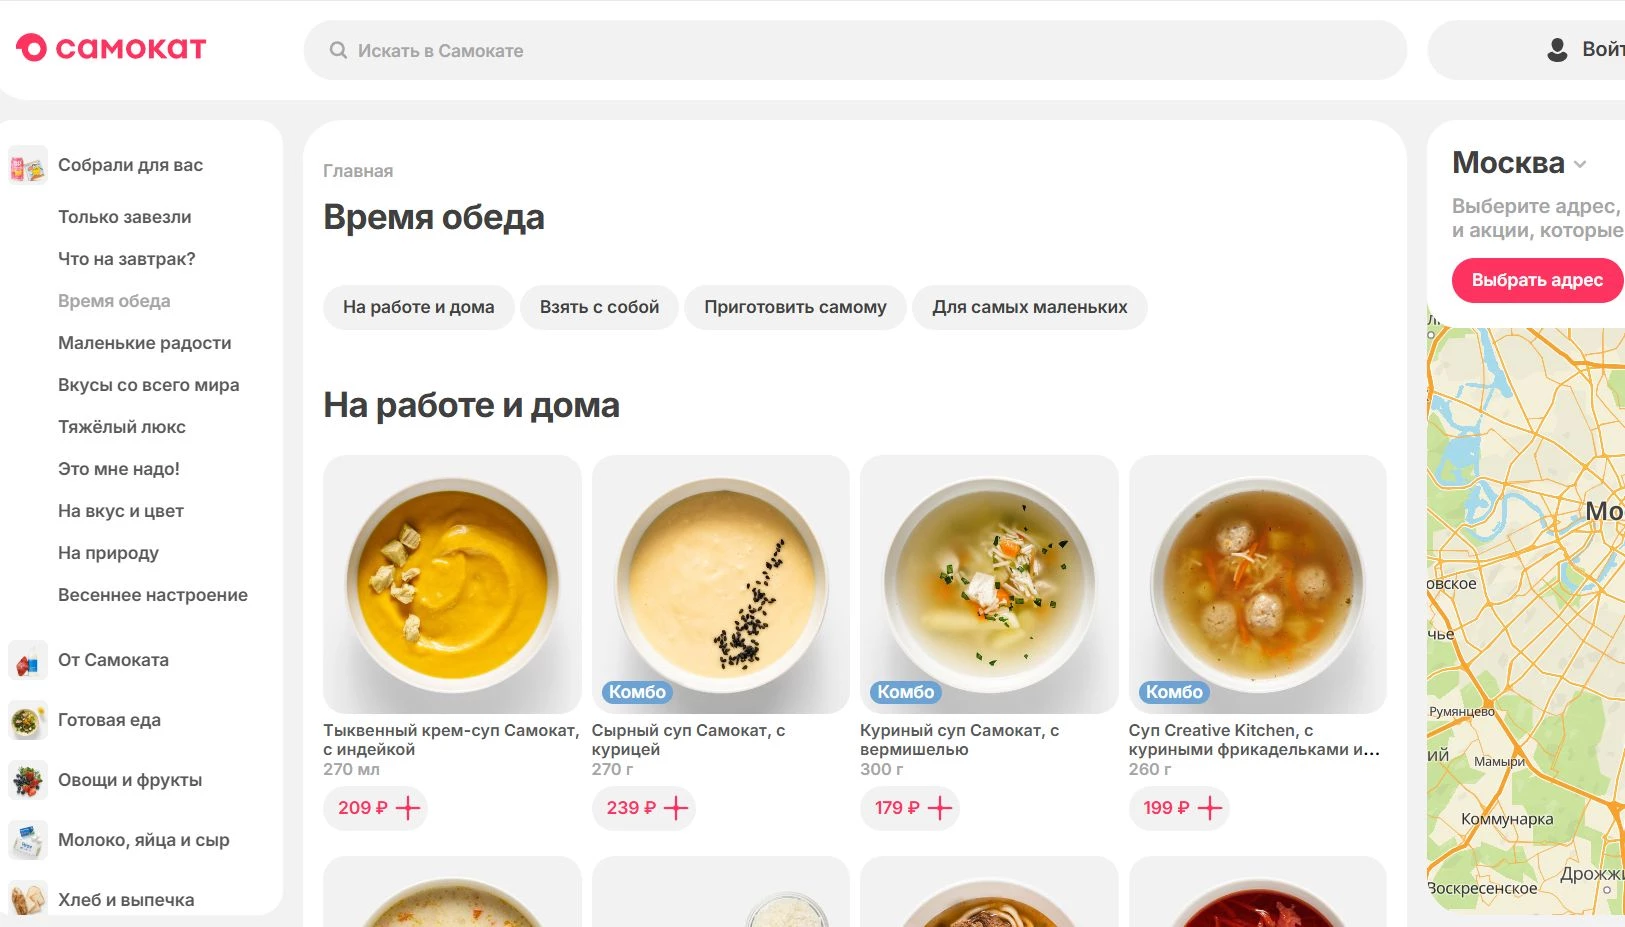This screenshot has height=927, width=1625.
Task: Click the 'Искать в Самокате' search field
Action: (x=860, y=50)
